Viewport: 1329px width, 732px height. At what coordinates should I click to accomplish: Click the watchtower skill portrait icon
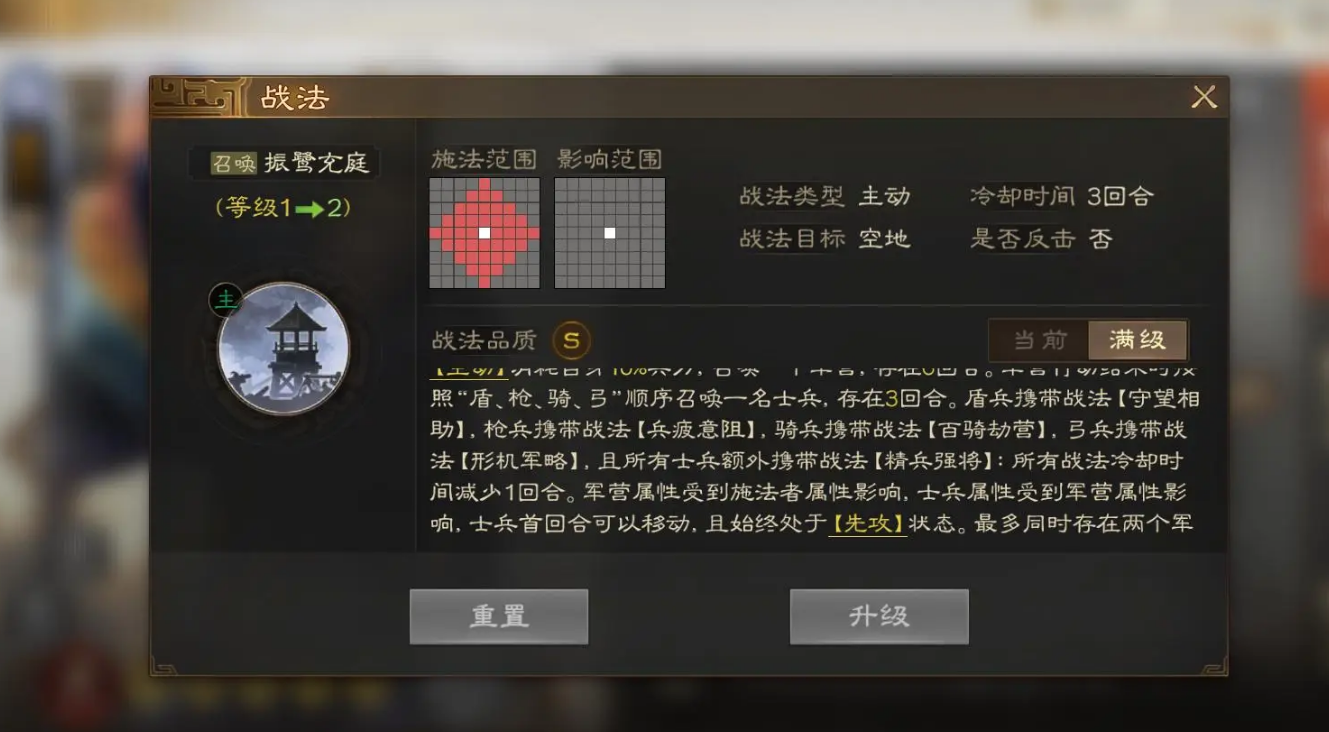(x=284, y=348)
